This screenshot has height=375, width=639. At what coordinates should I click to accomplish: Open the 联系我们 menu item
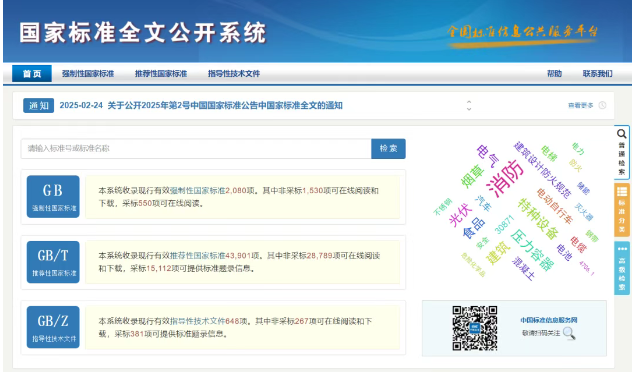pos(597,74)
